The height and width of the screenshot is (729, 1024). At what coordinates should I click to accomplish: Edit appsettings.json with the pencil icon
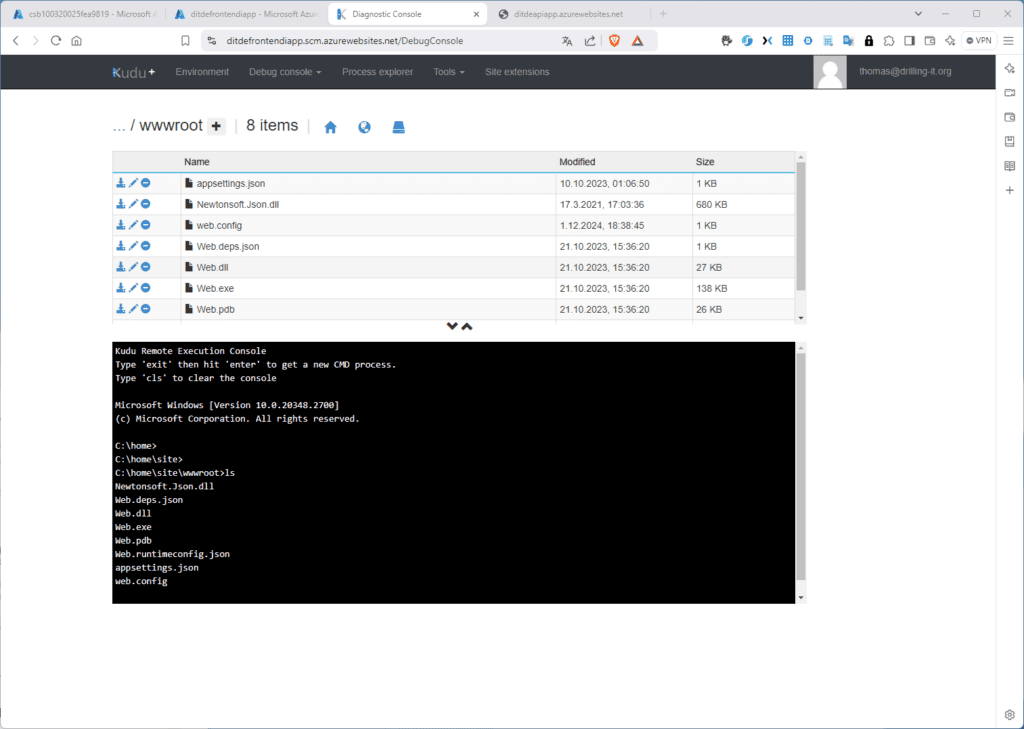pos(133,183)
